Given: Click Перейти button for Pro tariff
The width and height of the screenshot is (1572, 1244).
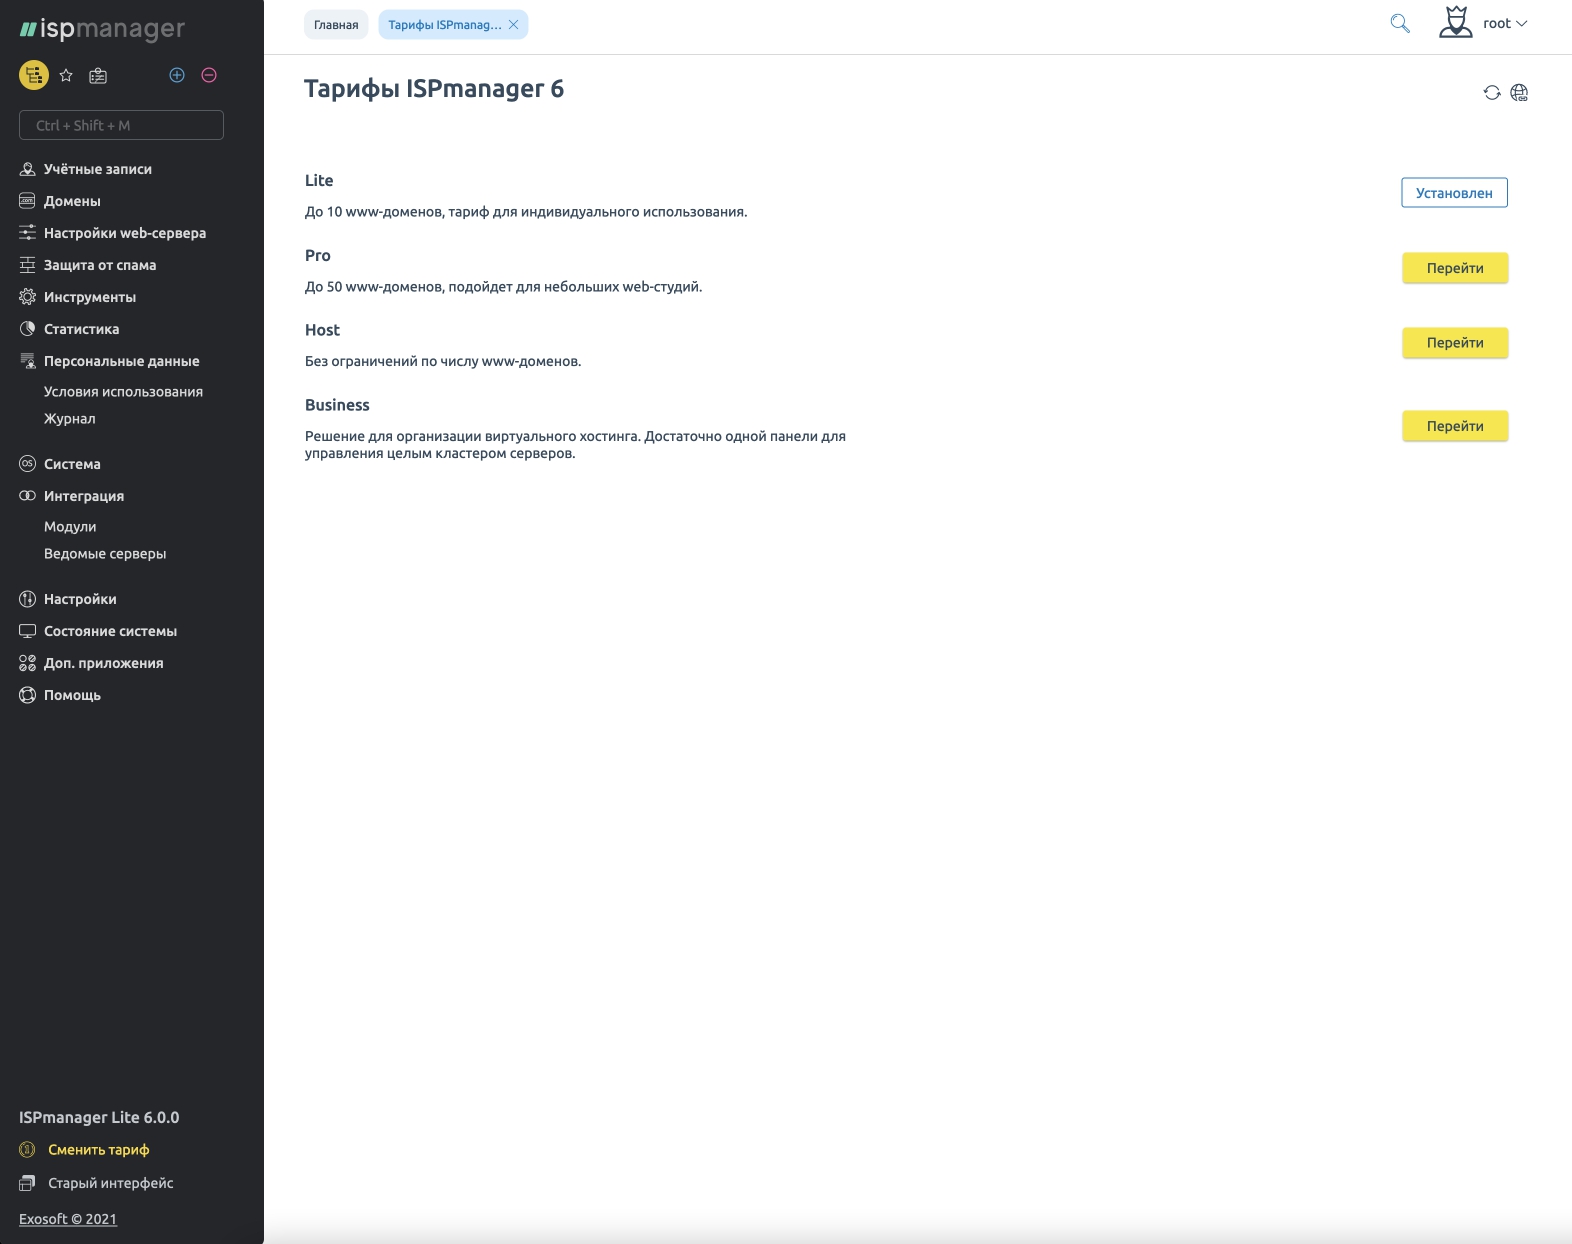Looking at the screenshot, I should pyautogui.click(x=1454, y=268).
